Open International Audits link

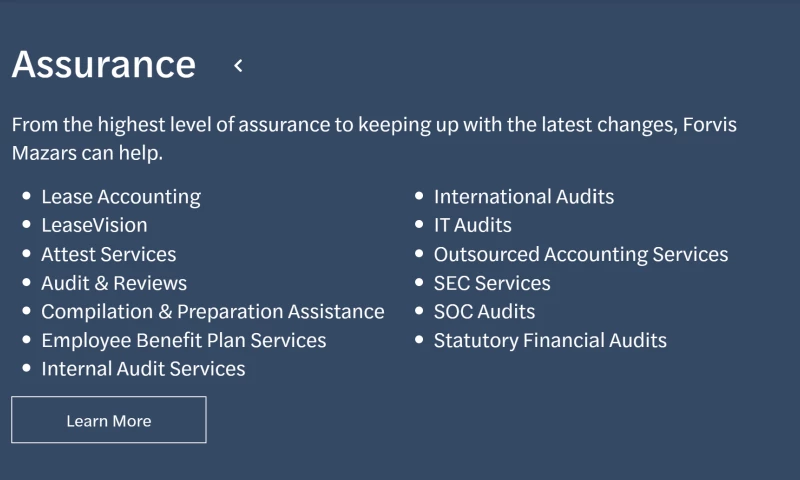(523, 197)
